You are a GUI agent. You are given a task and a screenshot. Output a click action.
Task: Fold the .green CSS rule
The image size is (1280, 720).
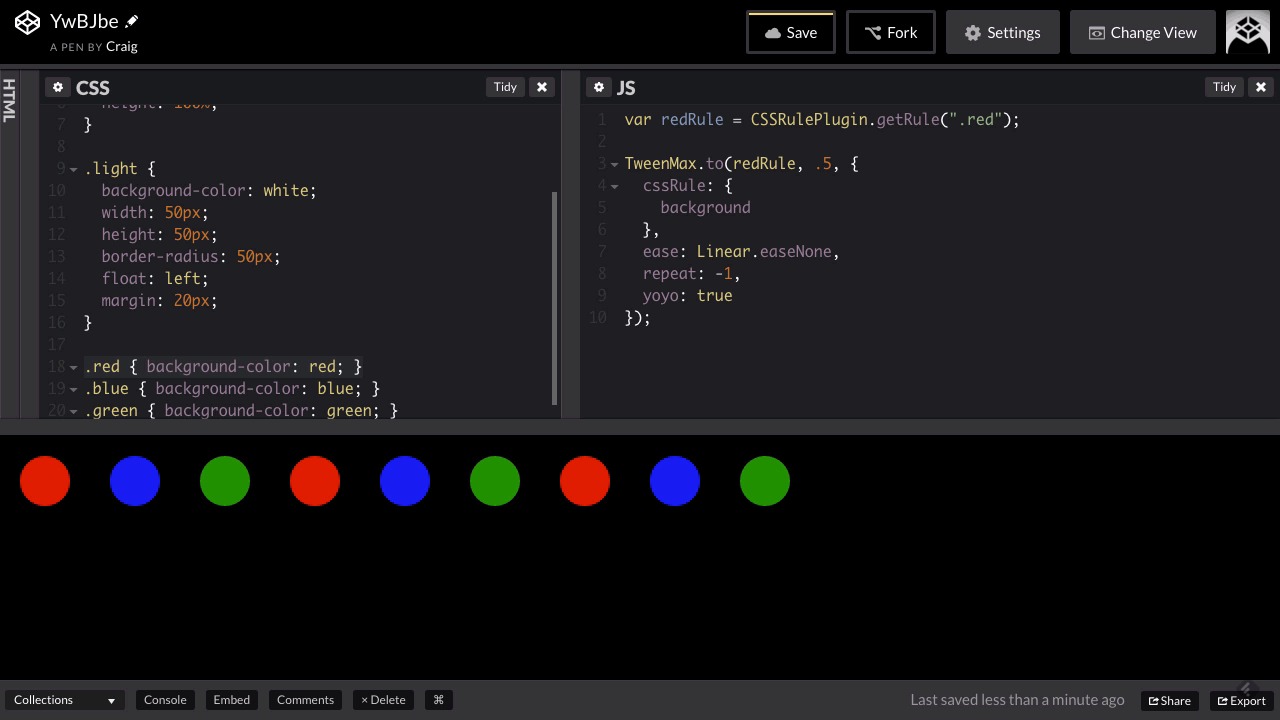[73, 411]
